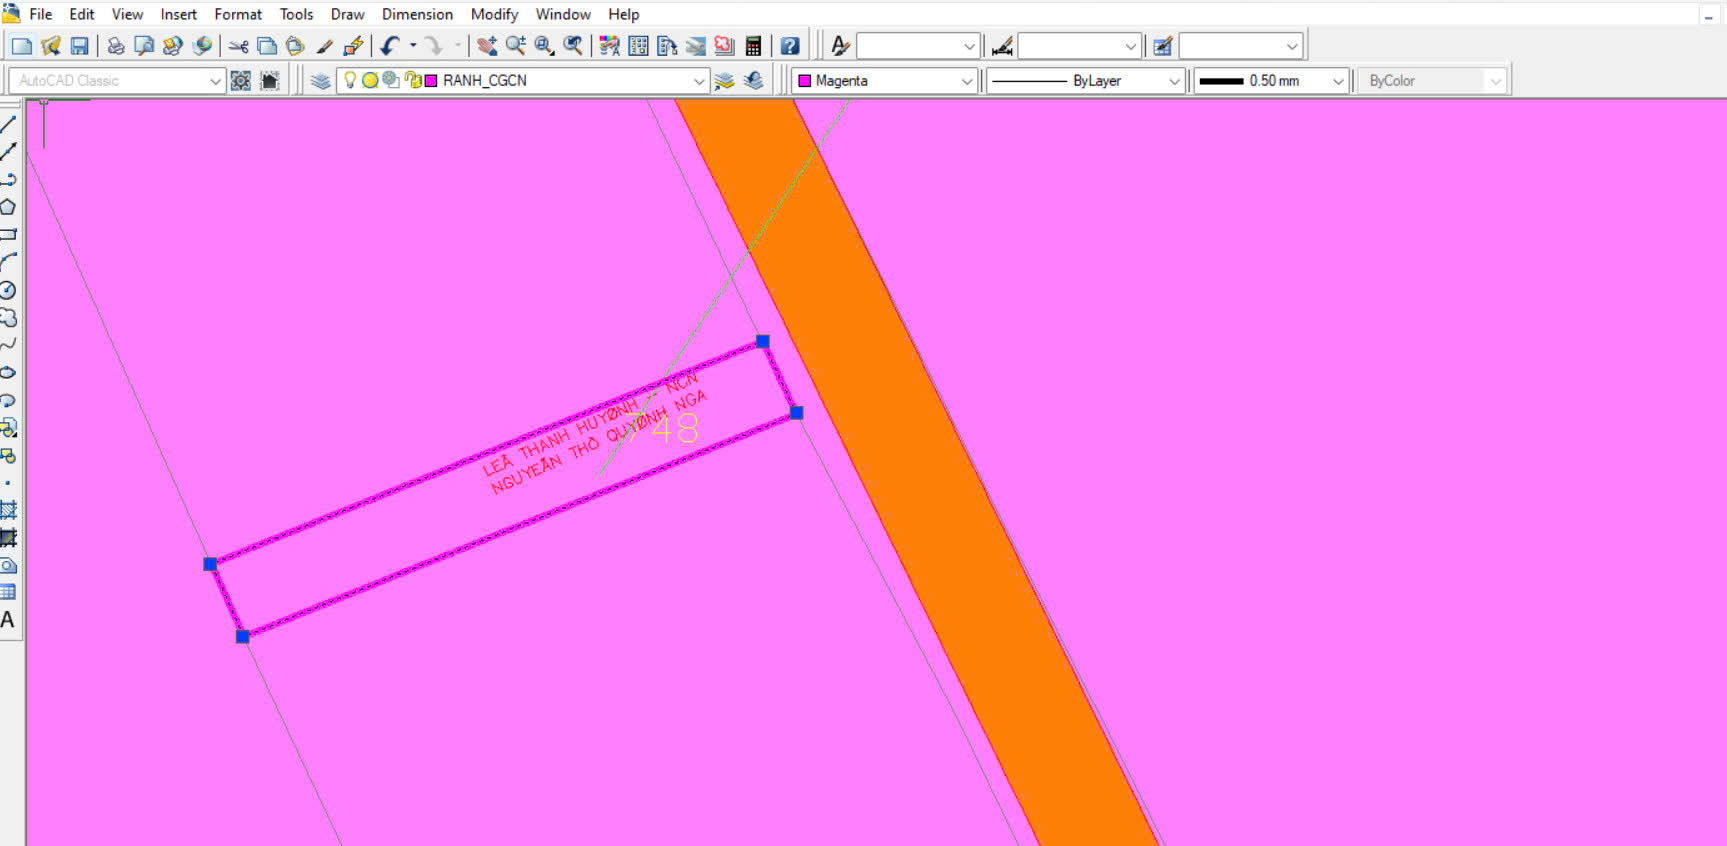The height and width of the screenshot is (846, 1727).
Task: Open the Help menu
Action: pyautogui.click(x=624, y=14)
